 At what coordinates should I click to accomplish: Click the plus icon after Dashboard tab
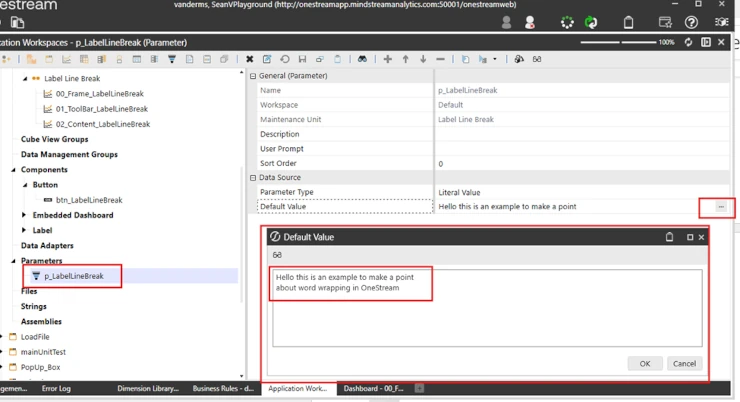[420, 388]
